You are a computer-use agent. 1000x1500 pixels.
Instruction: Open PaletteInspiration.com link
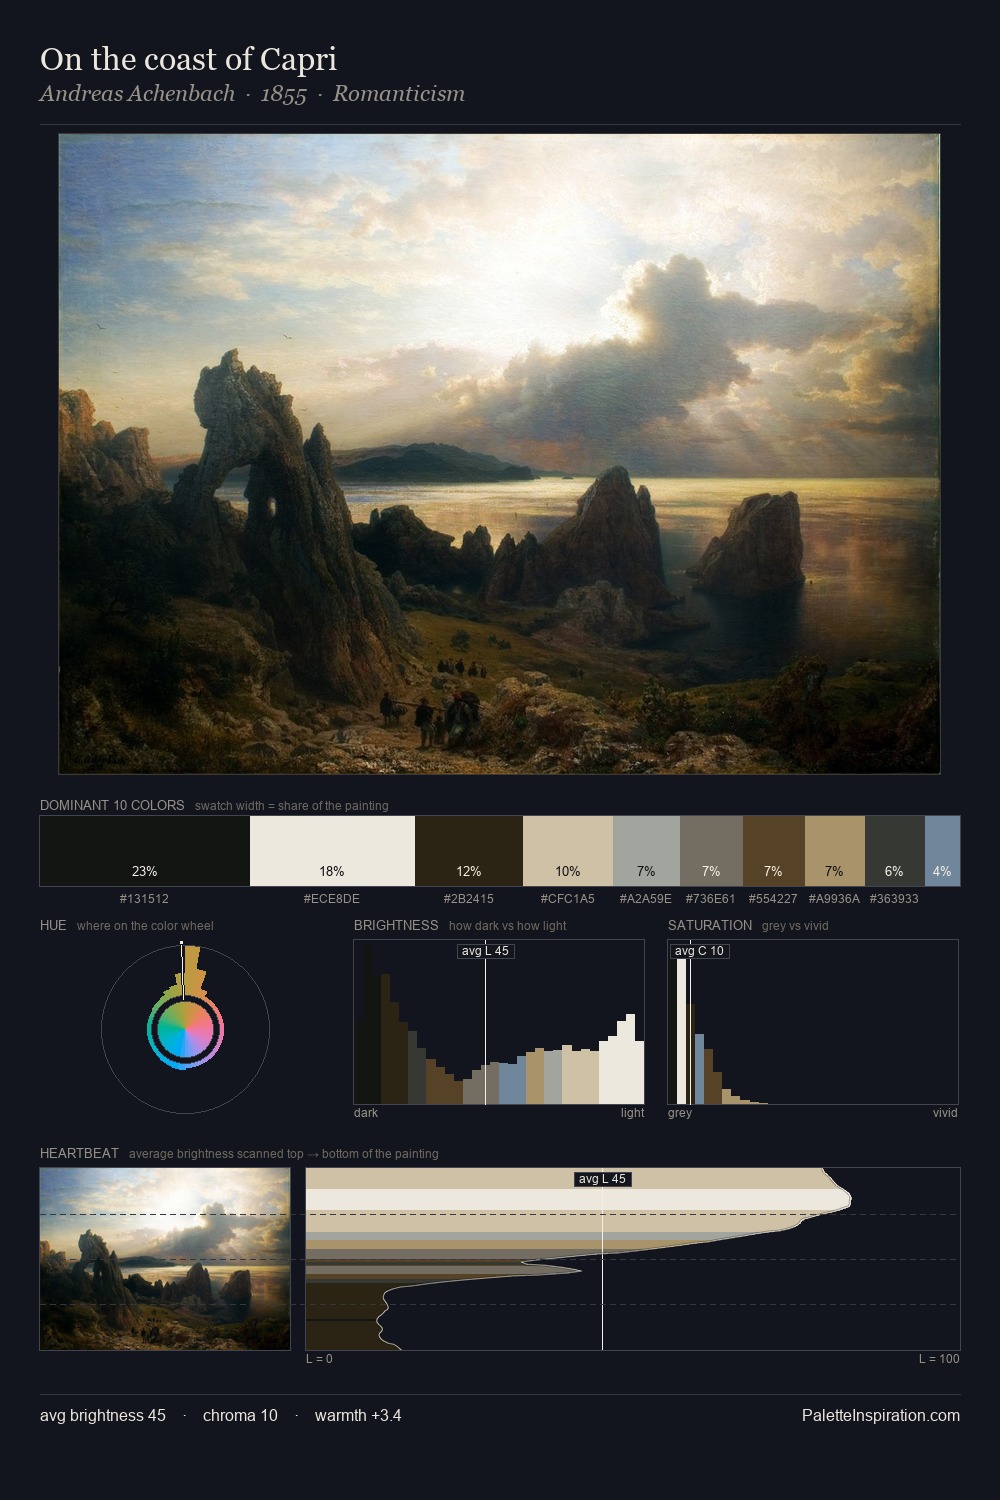tap(881, 1415)
